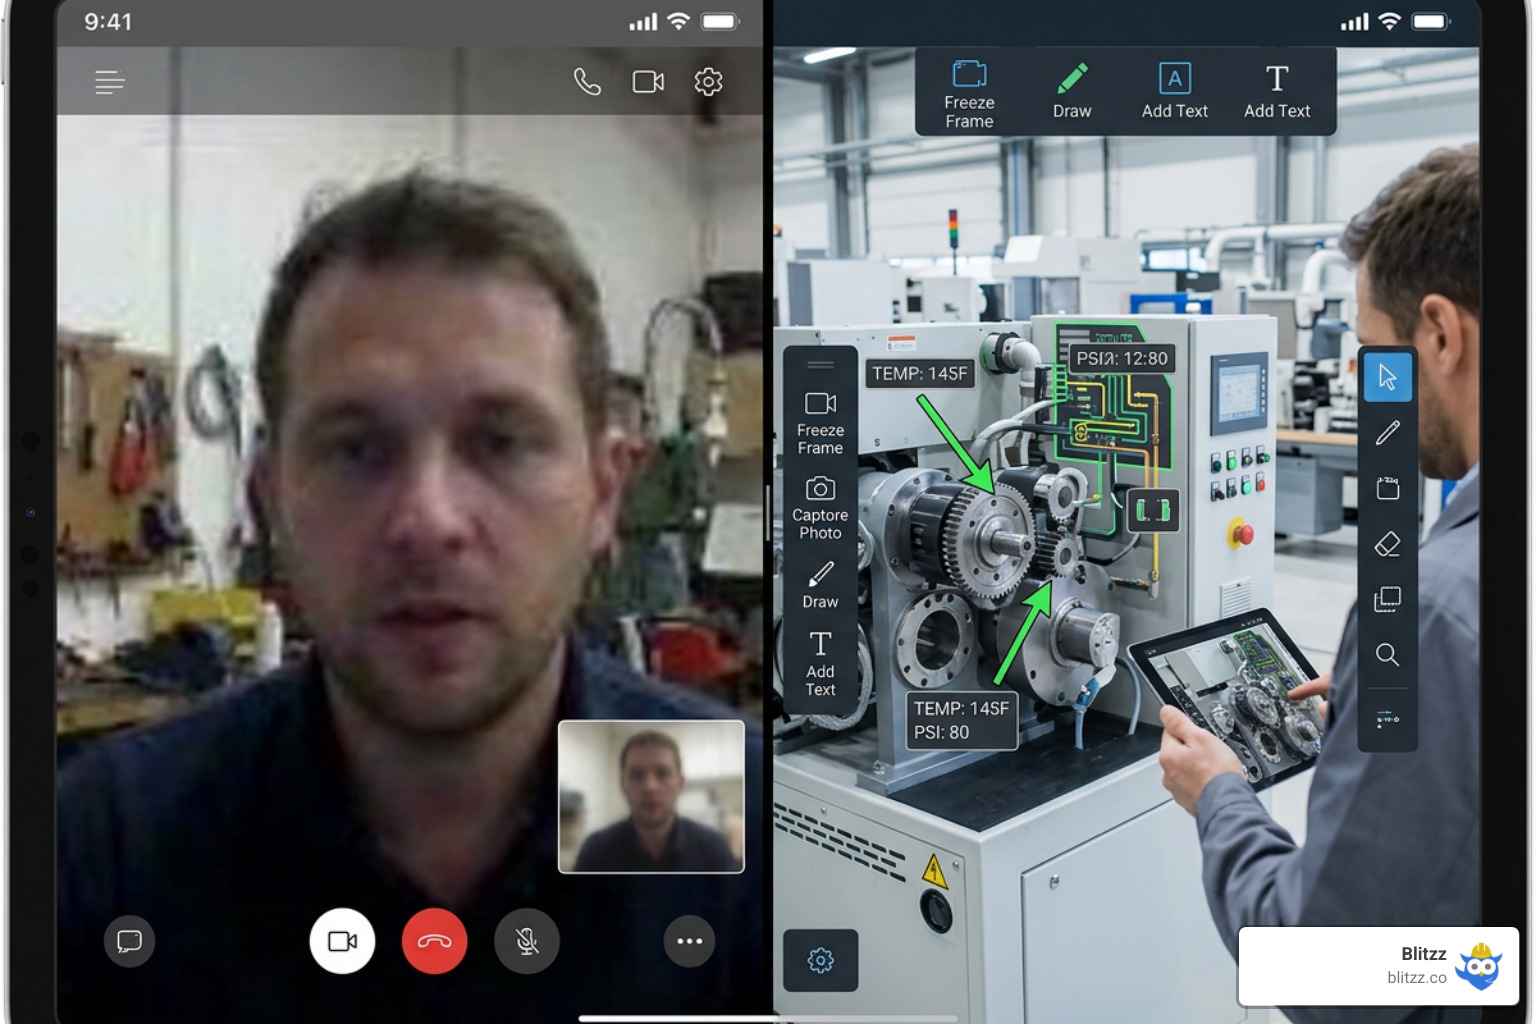Select the pointer cursor tool
Screen dimensions: 1536x1024
[1387, 377]
